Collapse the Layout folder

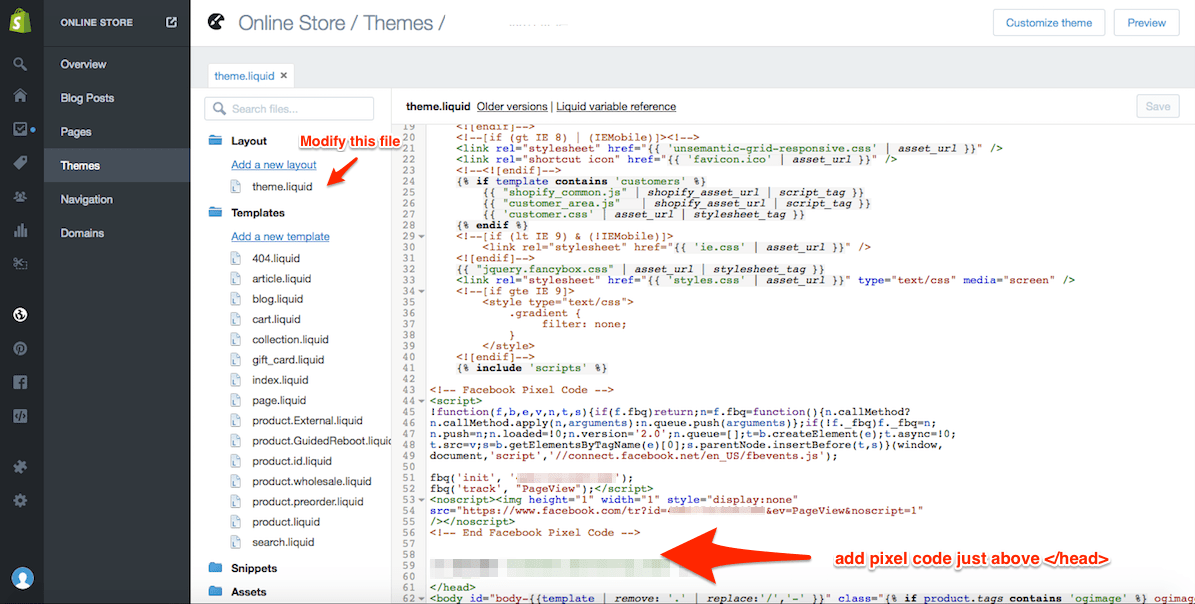tap(216, 141)
